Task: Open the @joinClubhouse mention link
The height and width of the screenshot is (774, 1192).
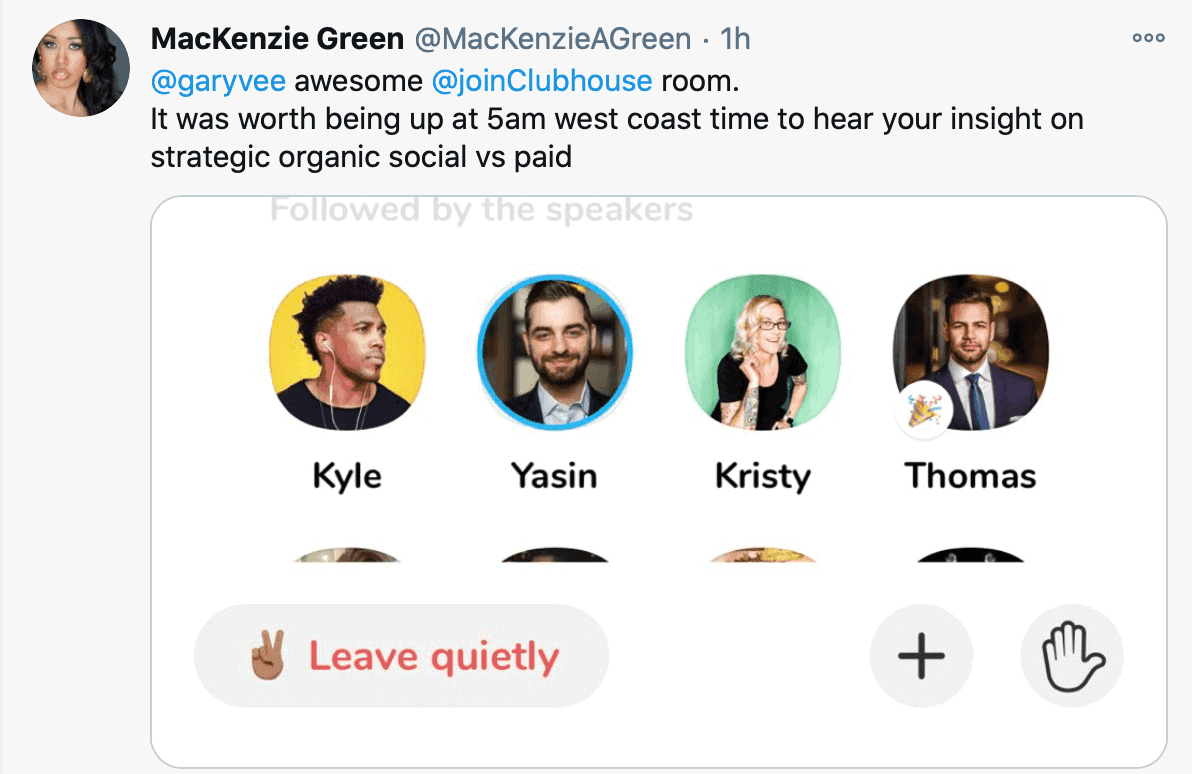Action: (x=542, y=81)
